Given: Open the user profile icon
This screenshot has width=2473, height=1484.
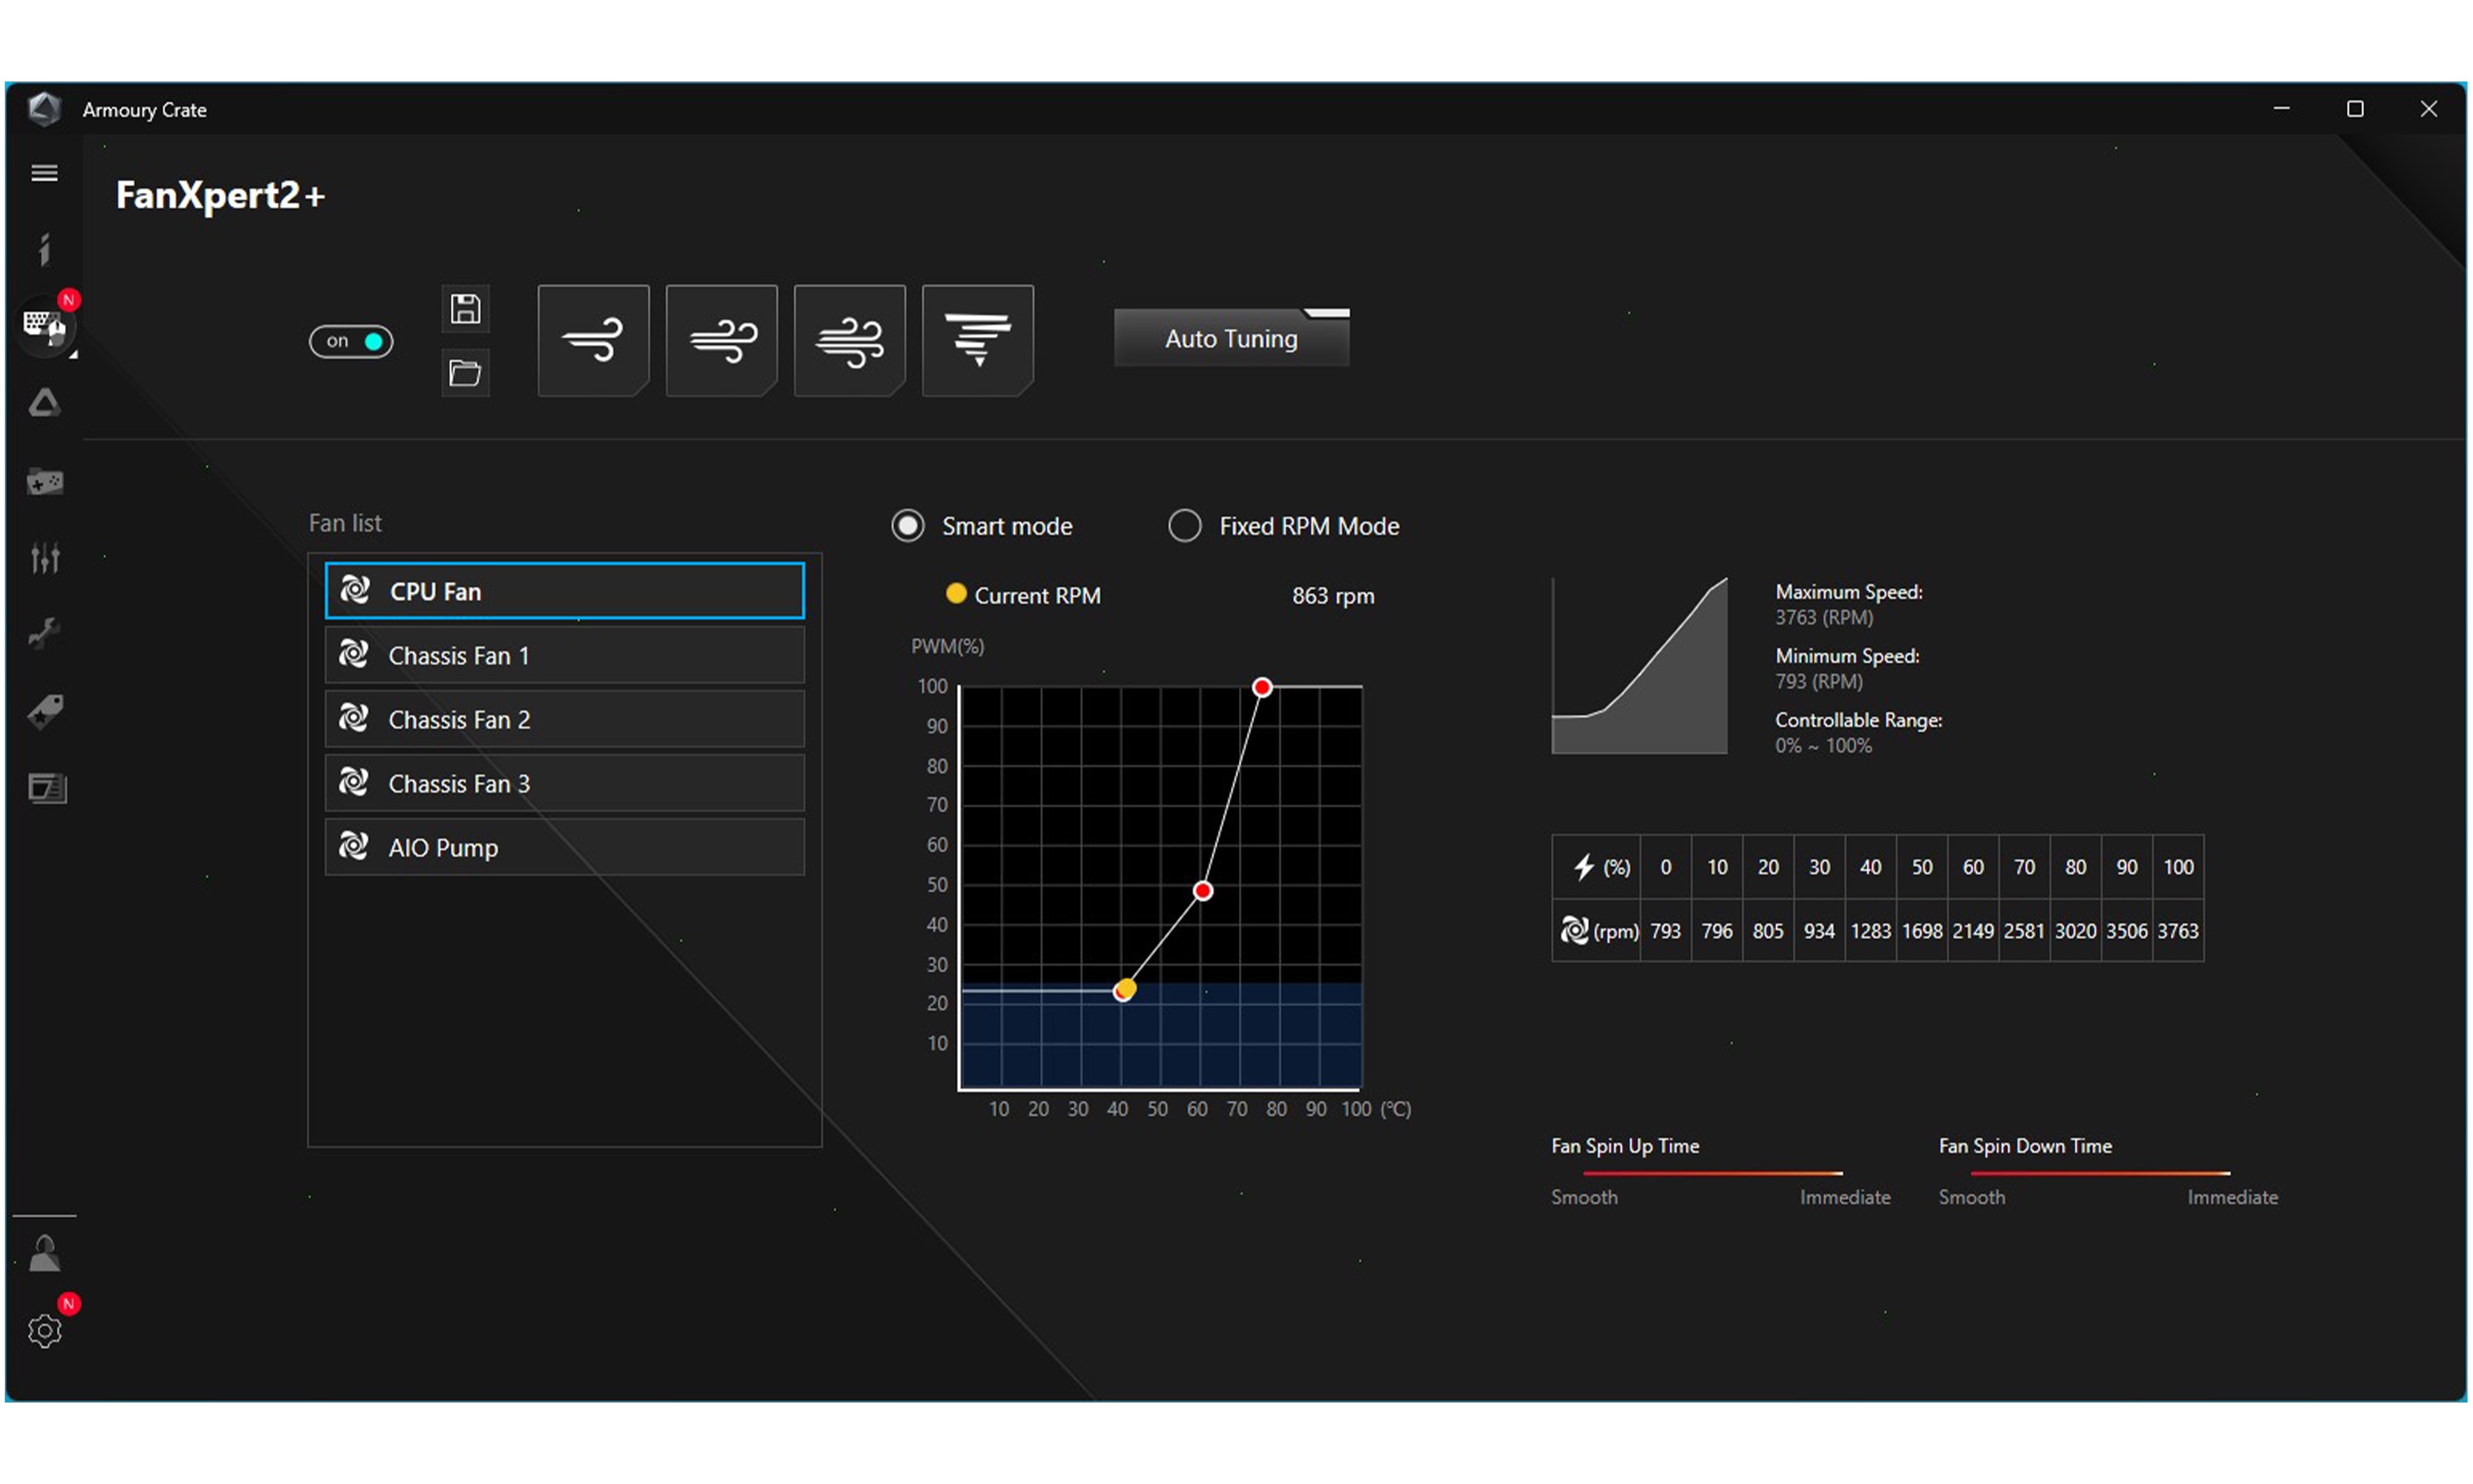Looking at the screenshot, I should [x=44, y=1253].
